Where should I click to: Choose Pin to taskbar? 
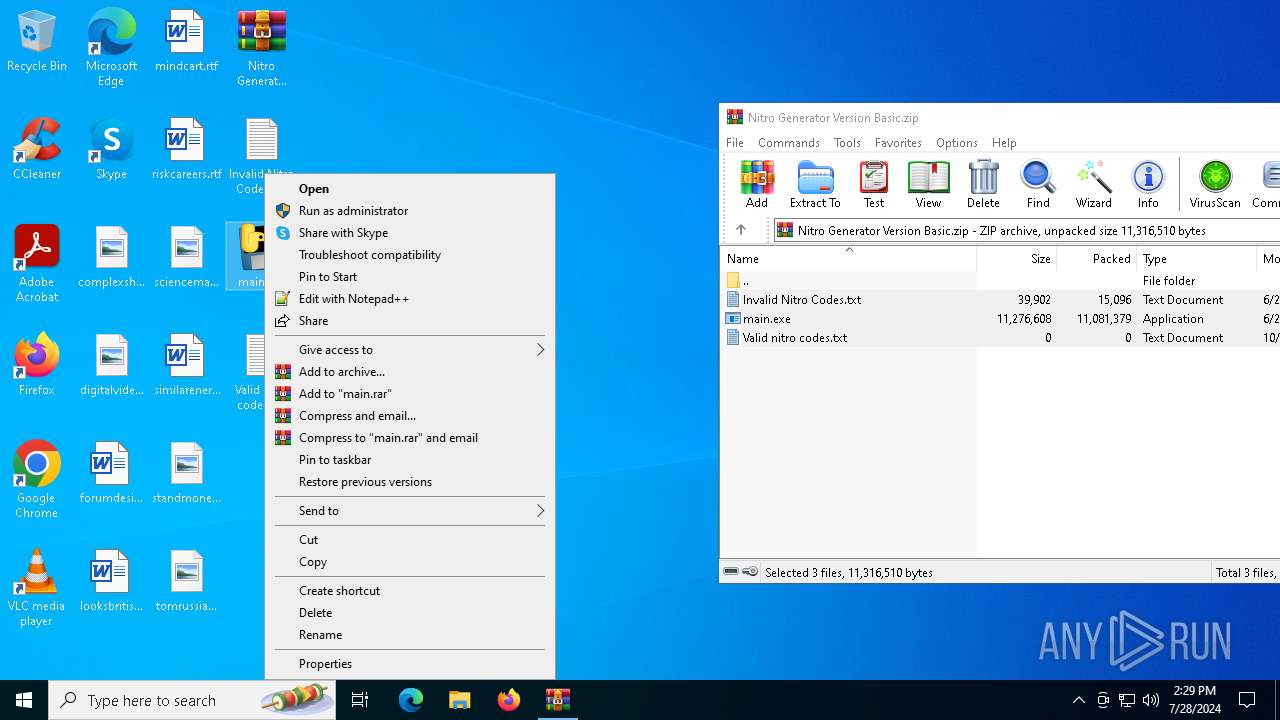click(x=410, y=460)
